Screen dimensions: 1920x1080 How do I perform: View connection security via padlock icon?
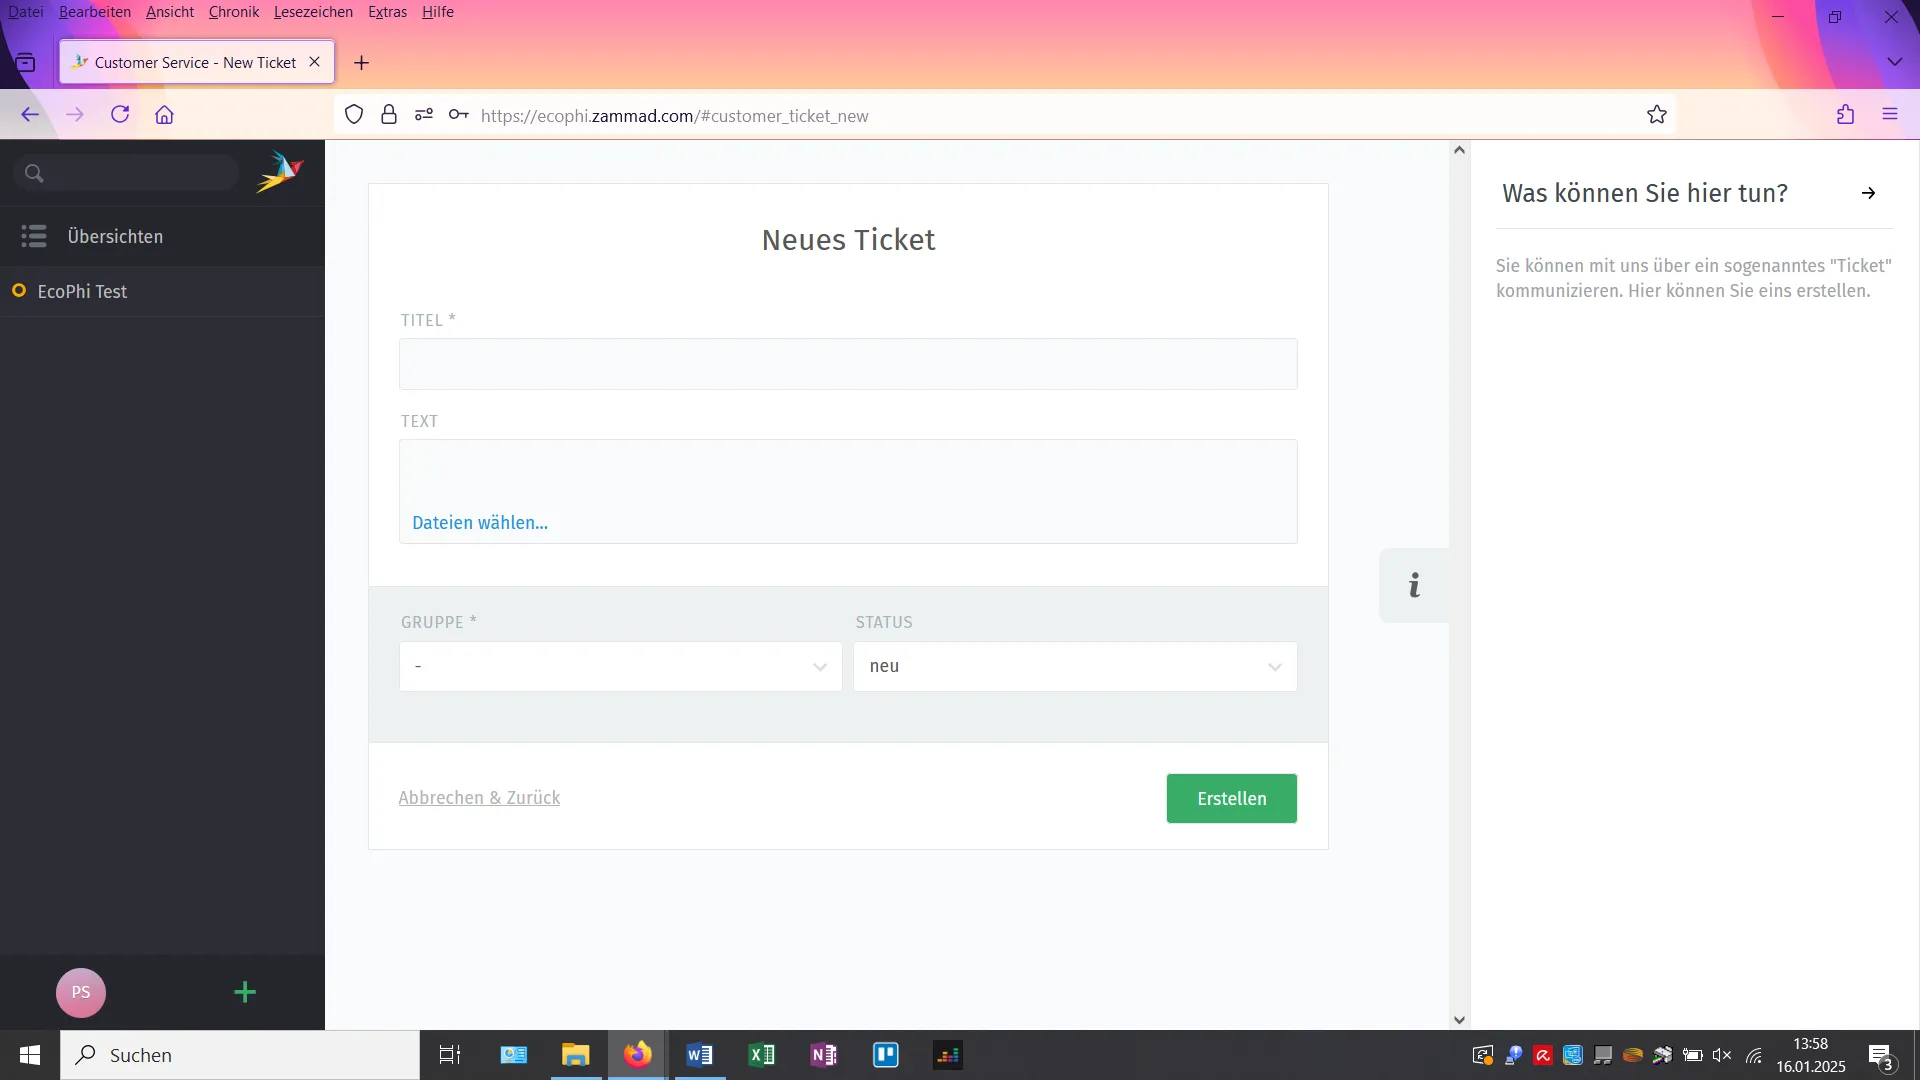tap(389, 115)
